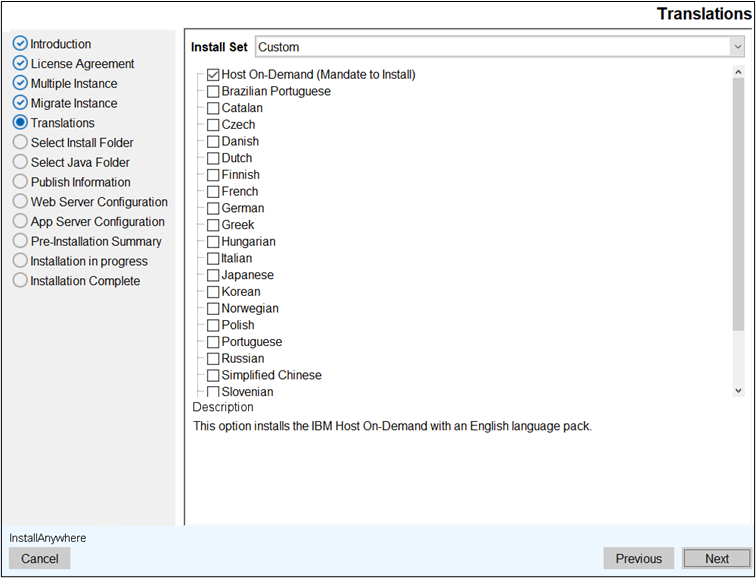The width and height of the screenshot is (756, 578).
Task: Enable the Brazilian Portuguese checkbox
Action: (213, 91)
